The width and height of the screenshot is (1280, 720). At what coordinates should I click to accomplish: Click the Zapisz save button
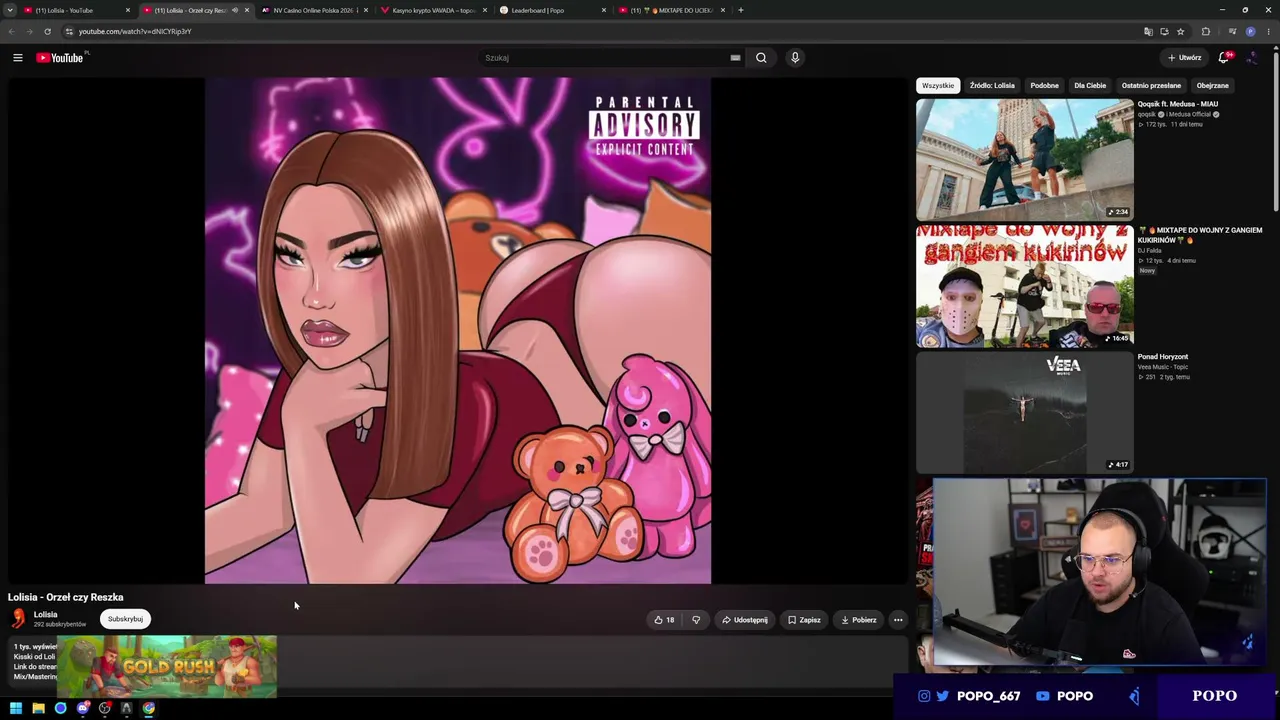click(x=804, y=620)
